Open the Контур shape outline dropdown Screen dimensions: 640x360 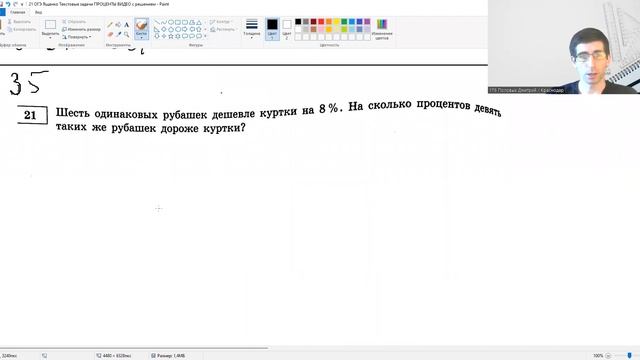pos(221,22)
